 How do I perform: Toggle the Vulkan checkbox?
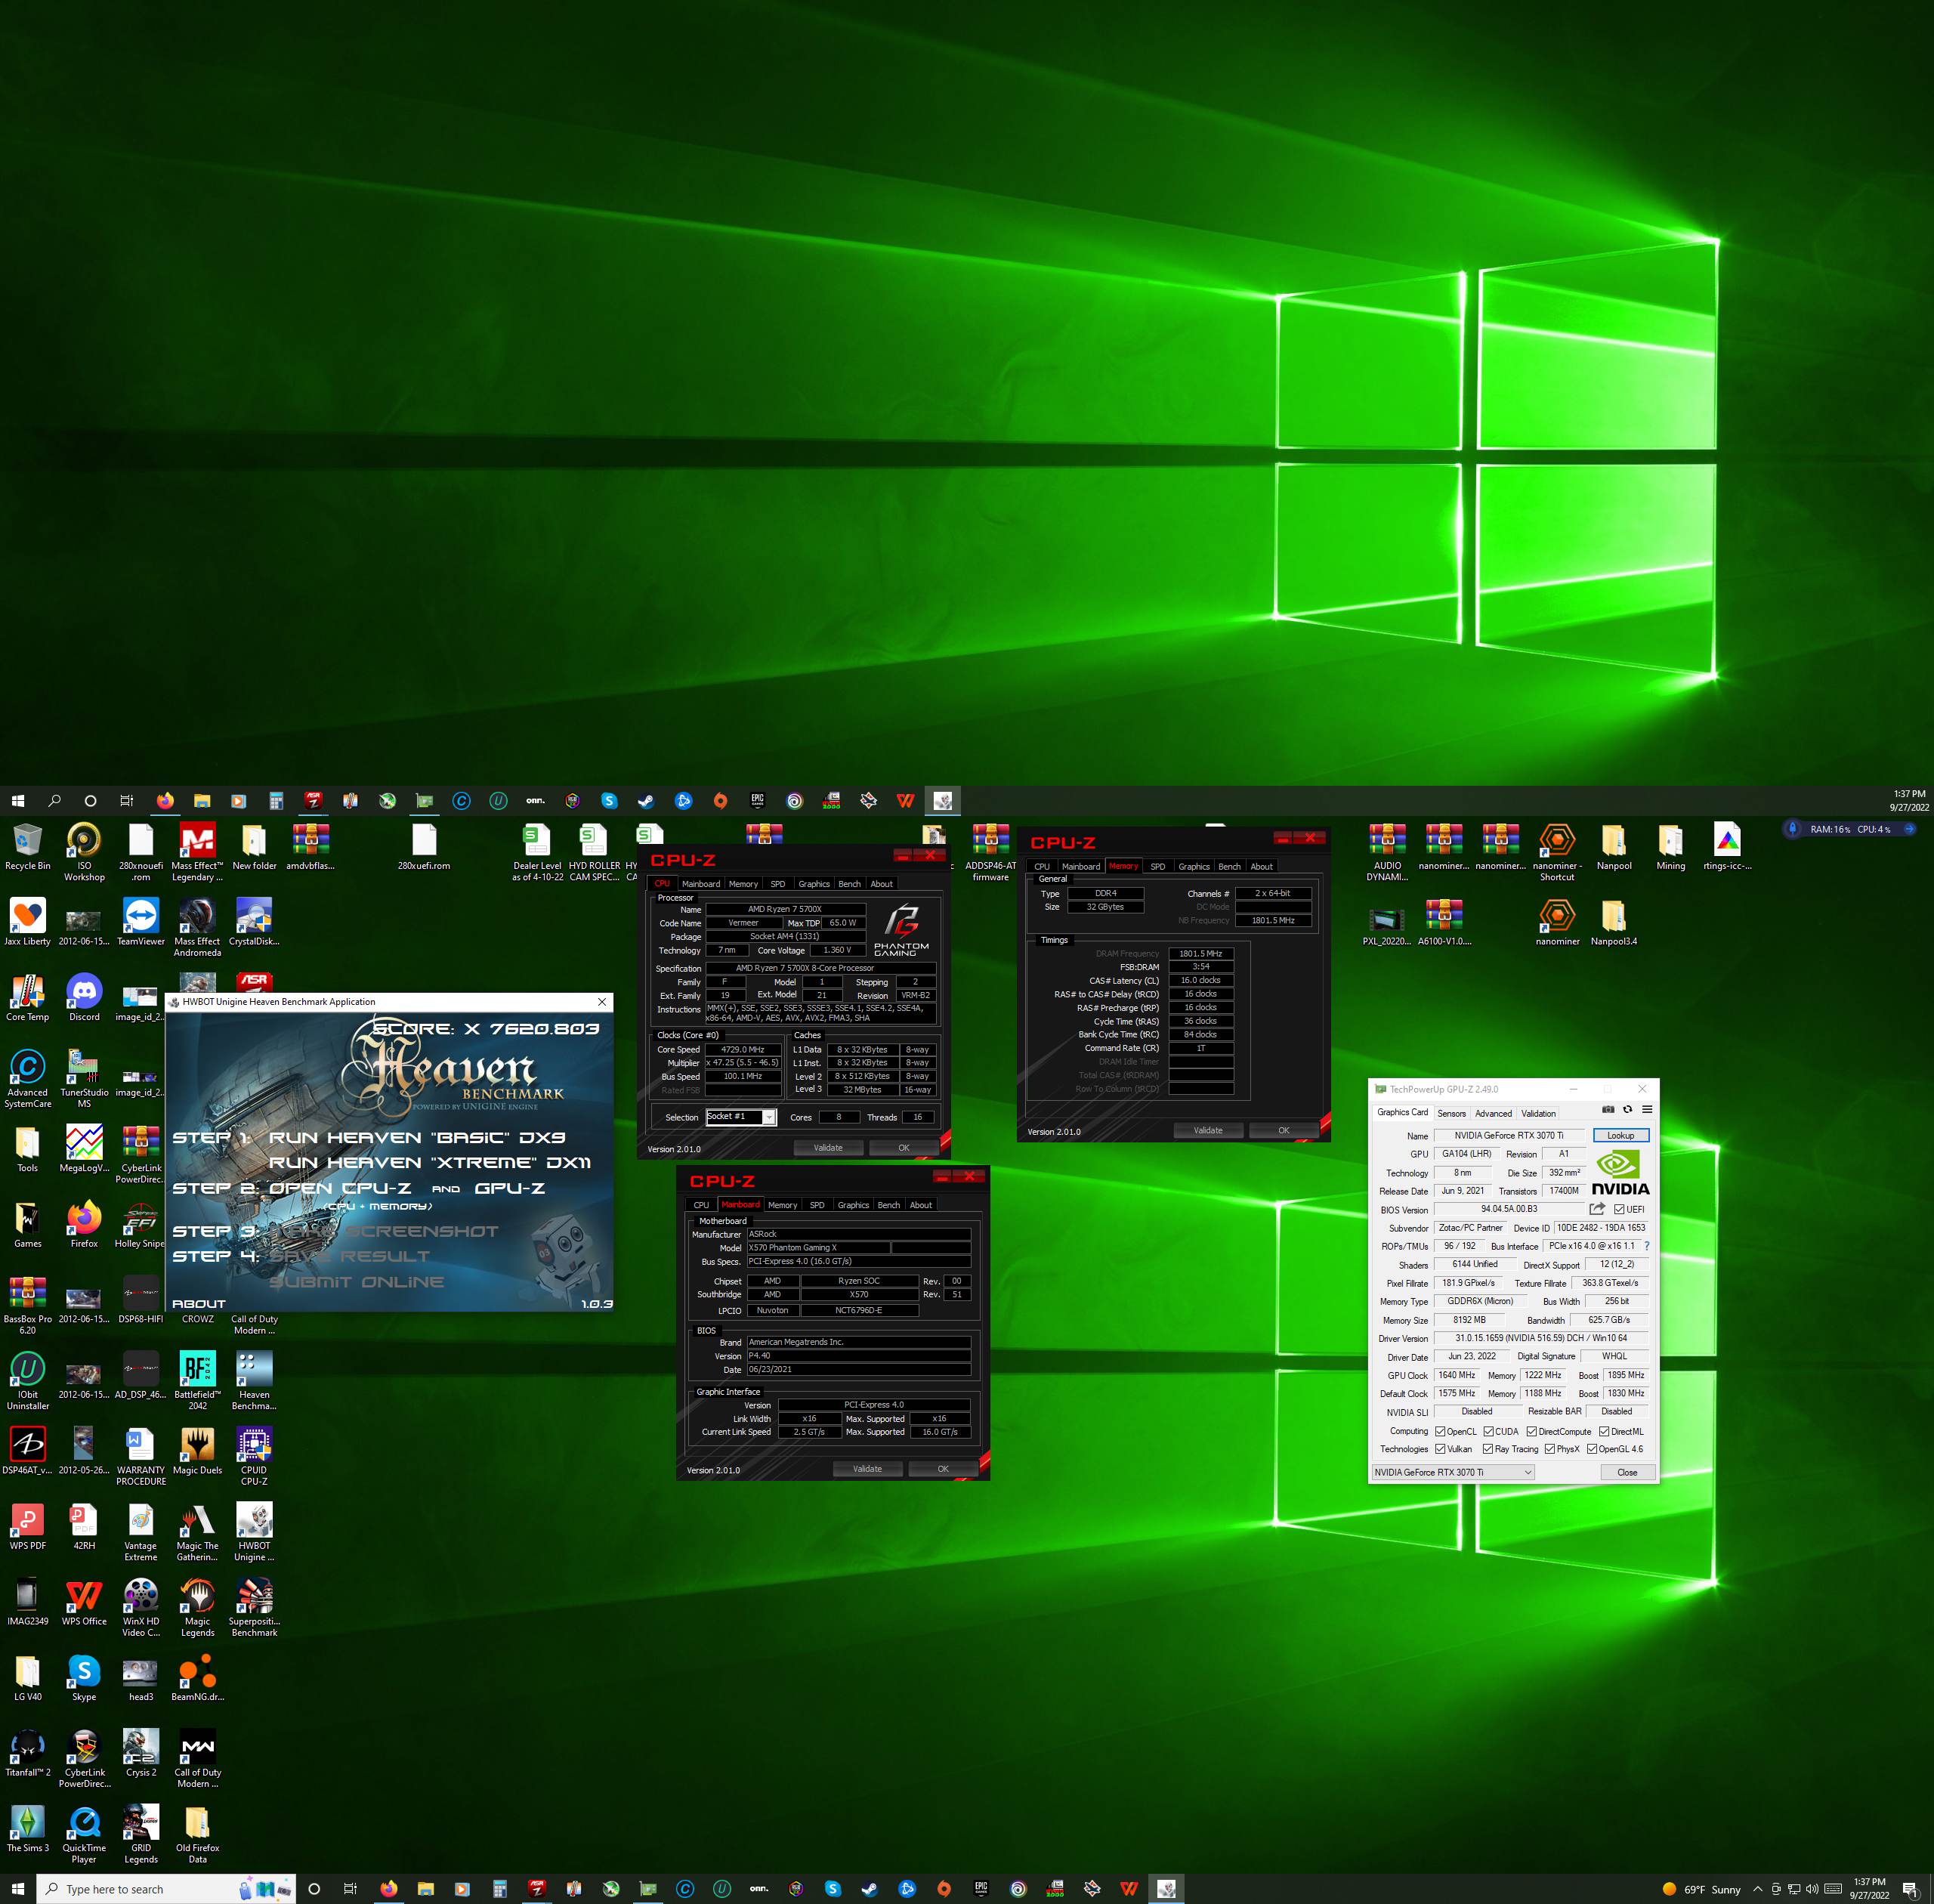tap(1440, 1449)
